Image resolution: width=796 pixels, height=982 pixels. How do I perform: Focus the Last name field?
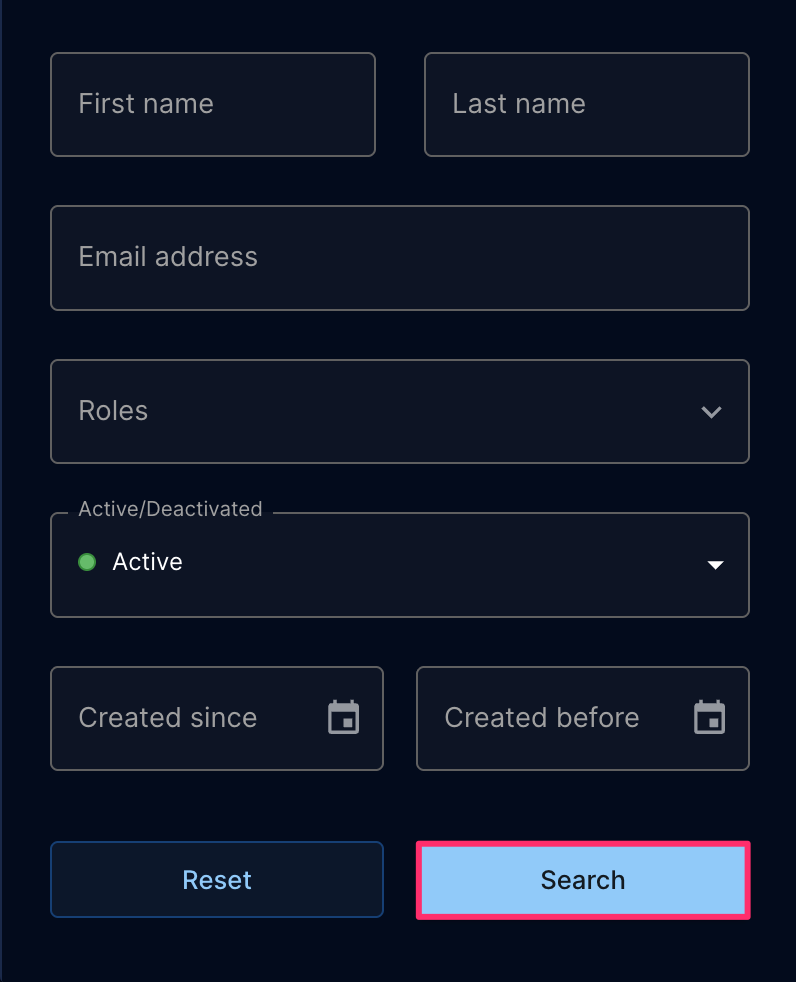(x=587, y=105)
